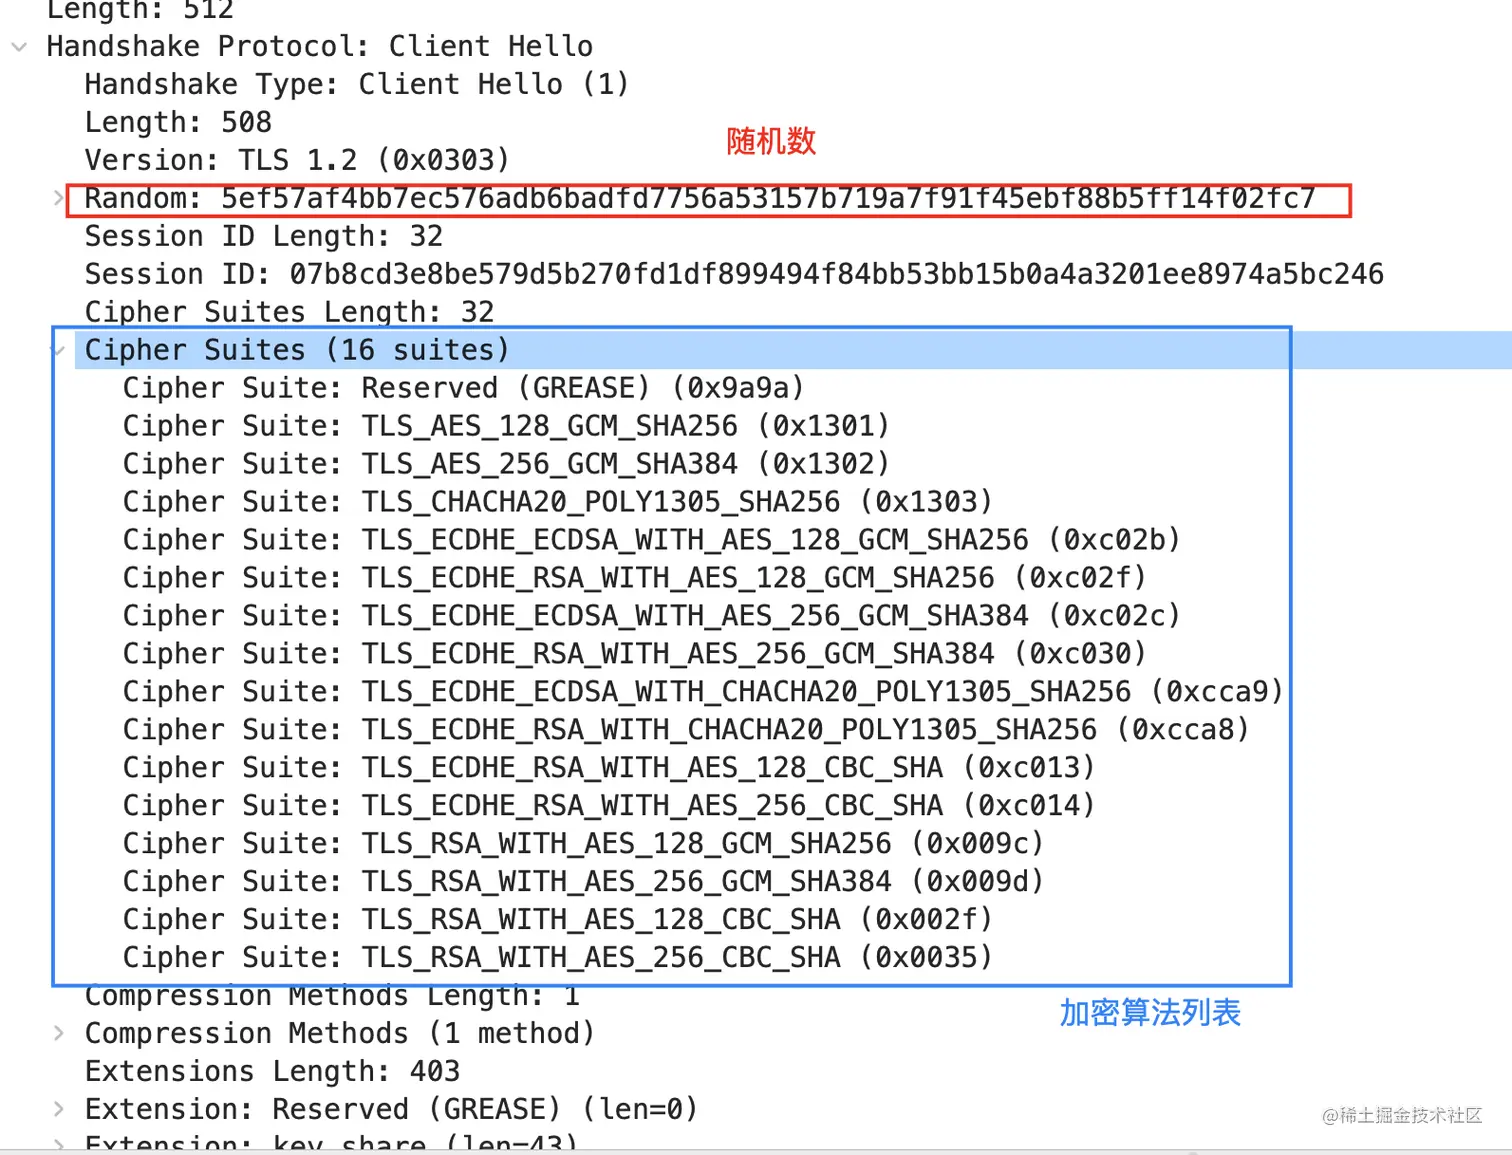The height and width of the screenshot is (1155, 1512).
Task: Expand the Compression Methods (1 method) node
Action: tap(58, 1033)
